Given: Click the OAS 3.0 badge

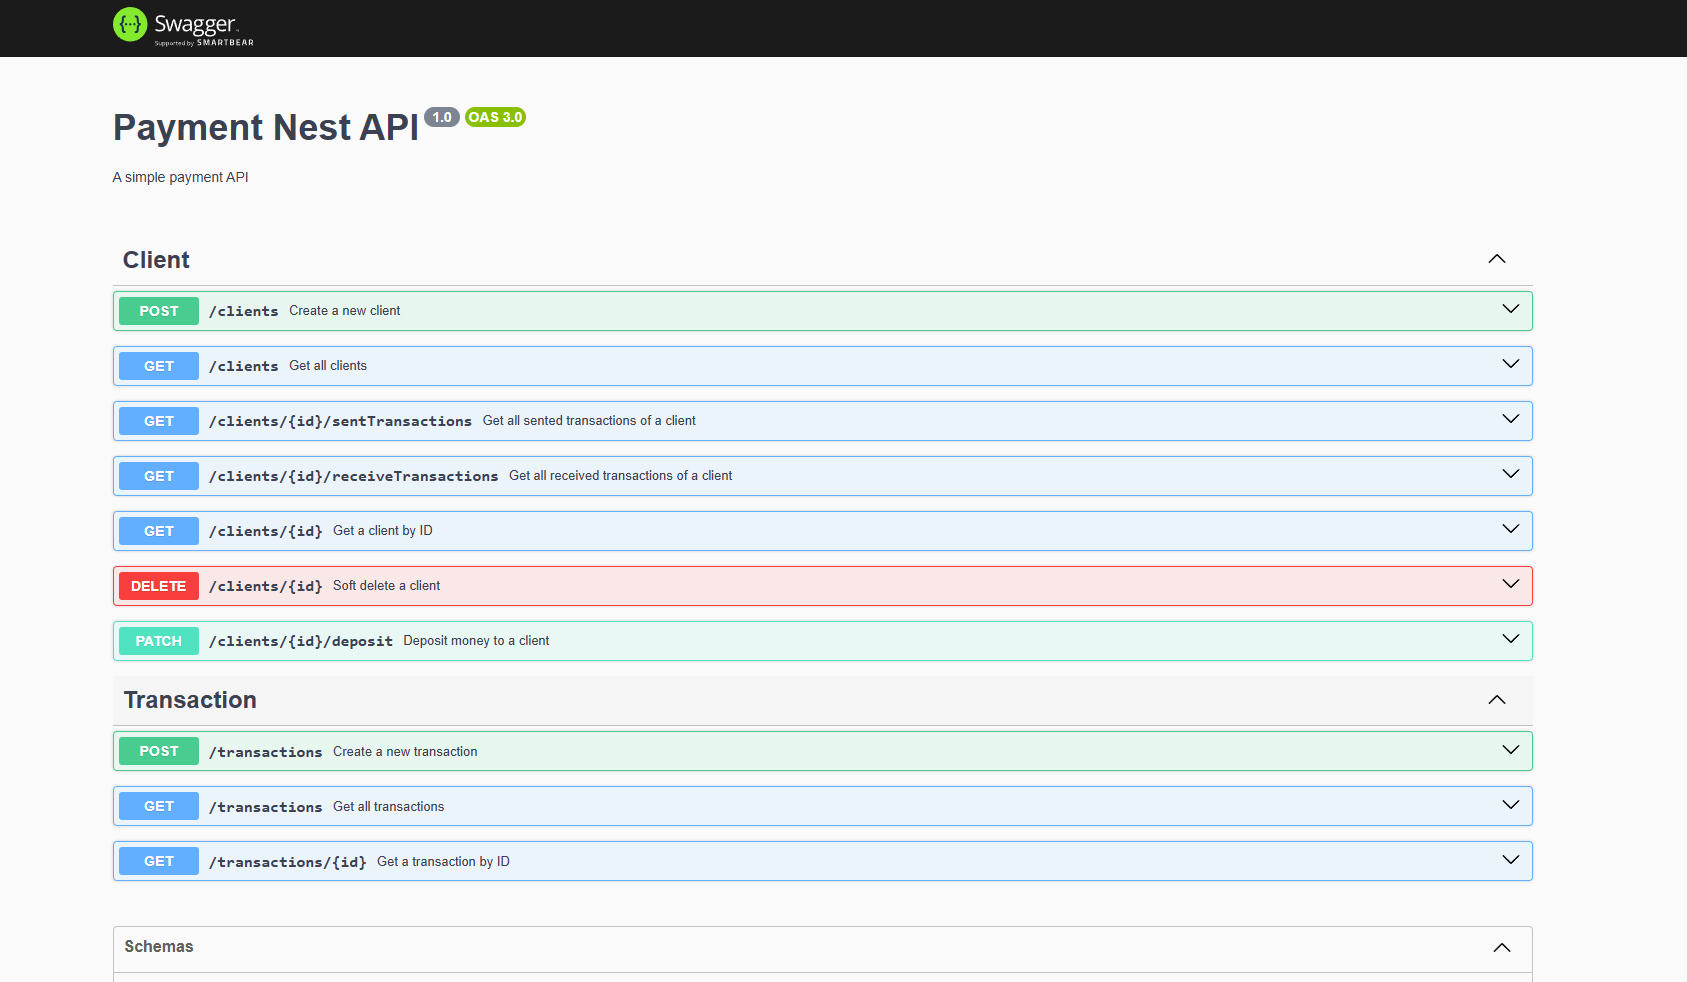Looking at the screenshot, I should (495, 117).
